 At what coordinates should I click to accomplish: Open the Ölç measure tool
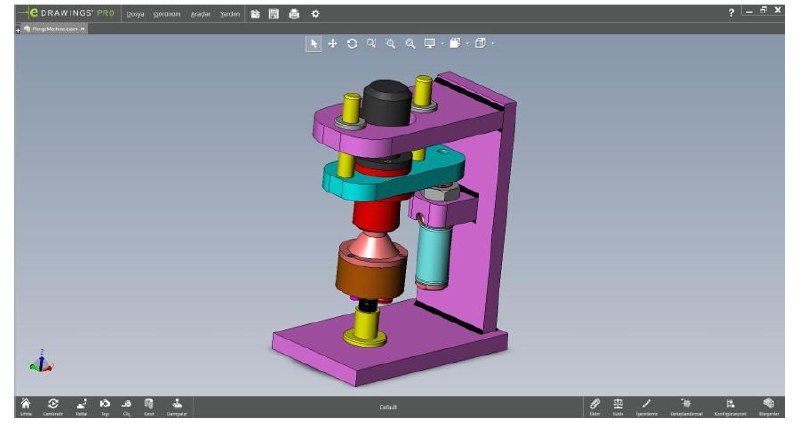click(127, 404)
